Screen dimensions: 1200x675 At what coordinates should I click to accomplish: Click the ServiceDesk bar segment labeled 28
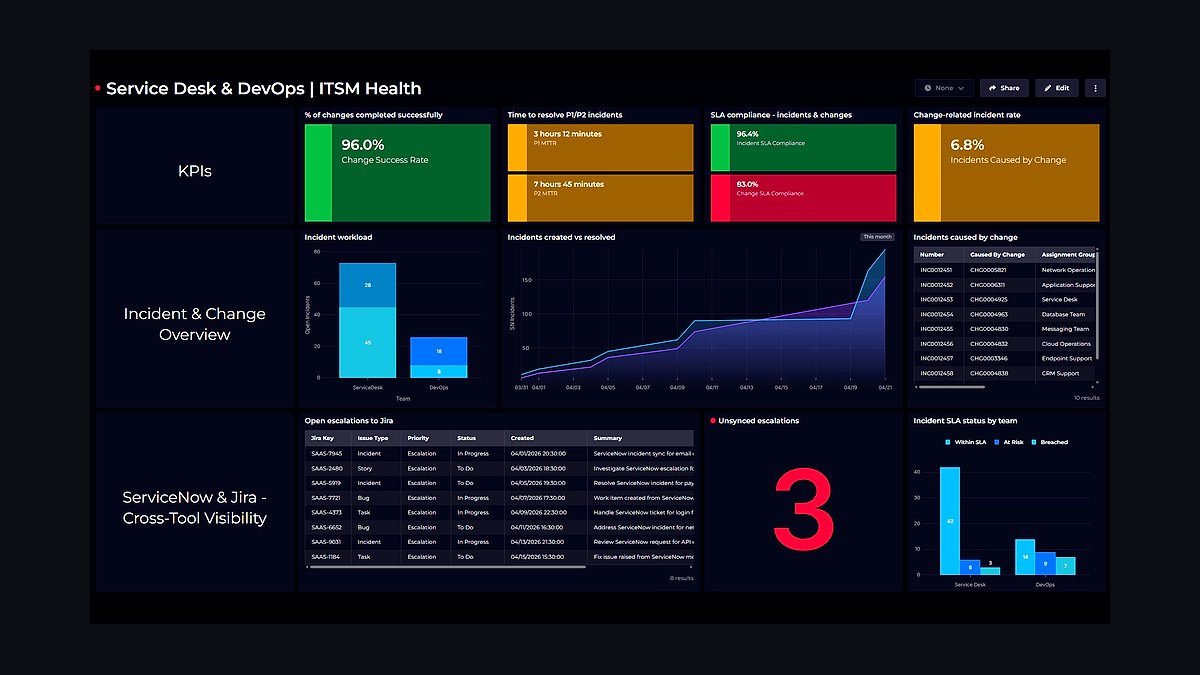367,286
